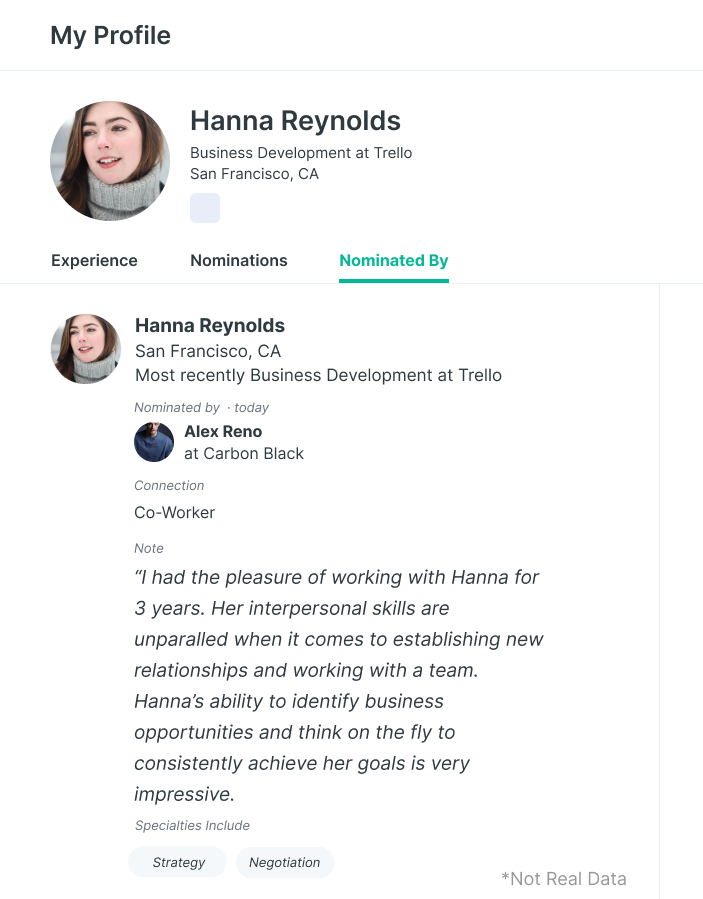The height and width of the screenshot is (899, 703).
Task: Select the Negotiation specialty tag
Action: pyautogui.click(x=285, y=862)
